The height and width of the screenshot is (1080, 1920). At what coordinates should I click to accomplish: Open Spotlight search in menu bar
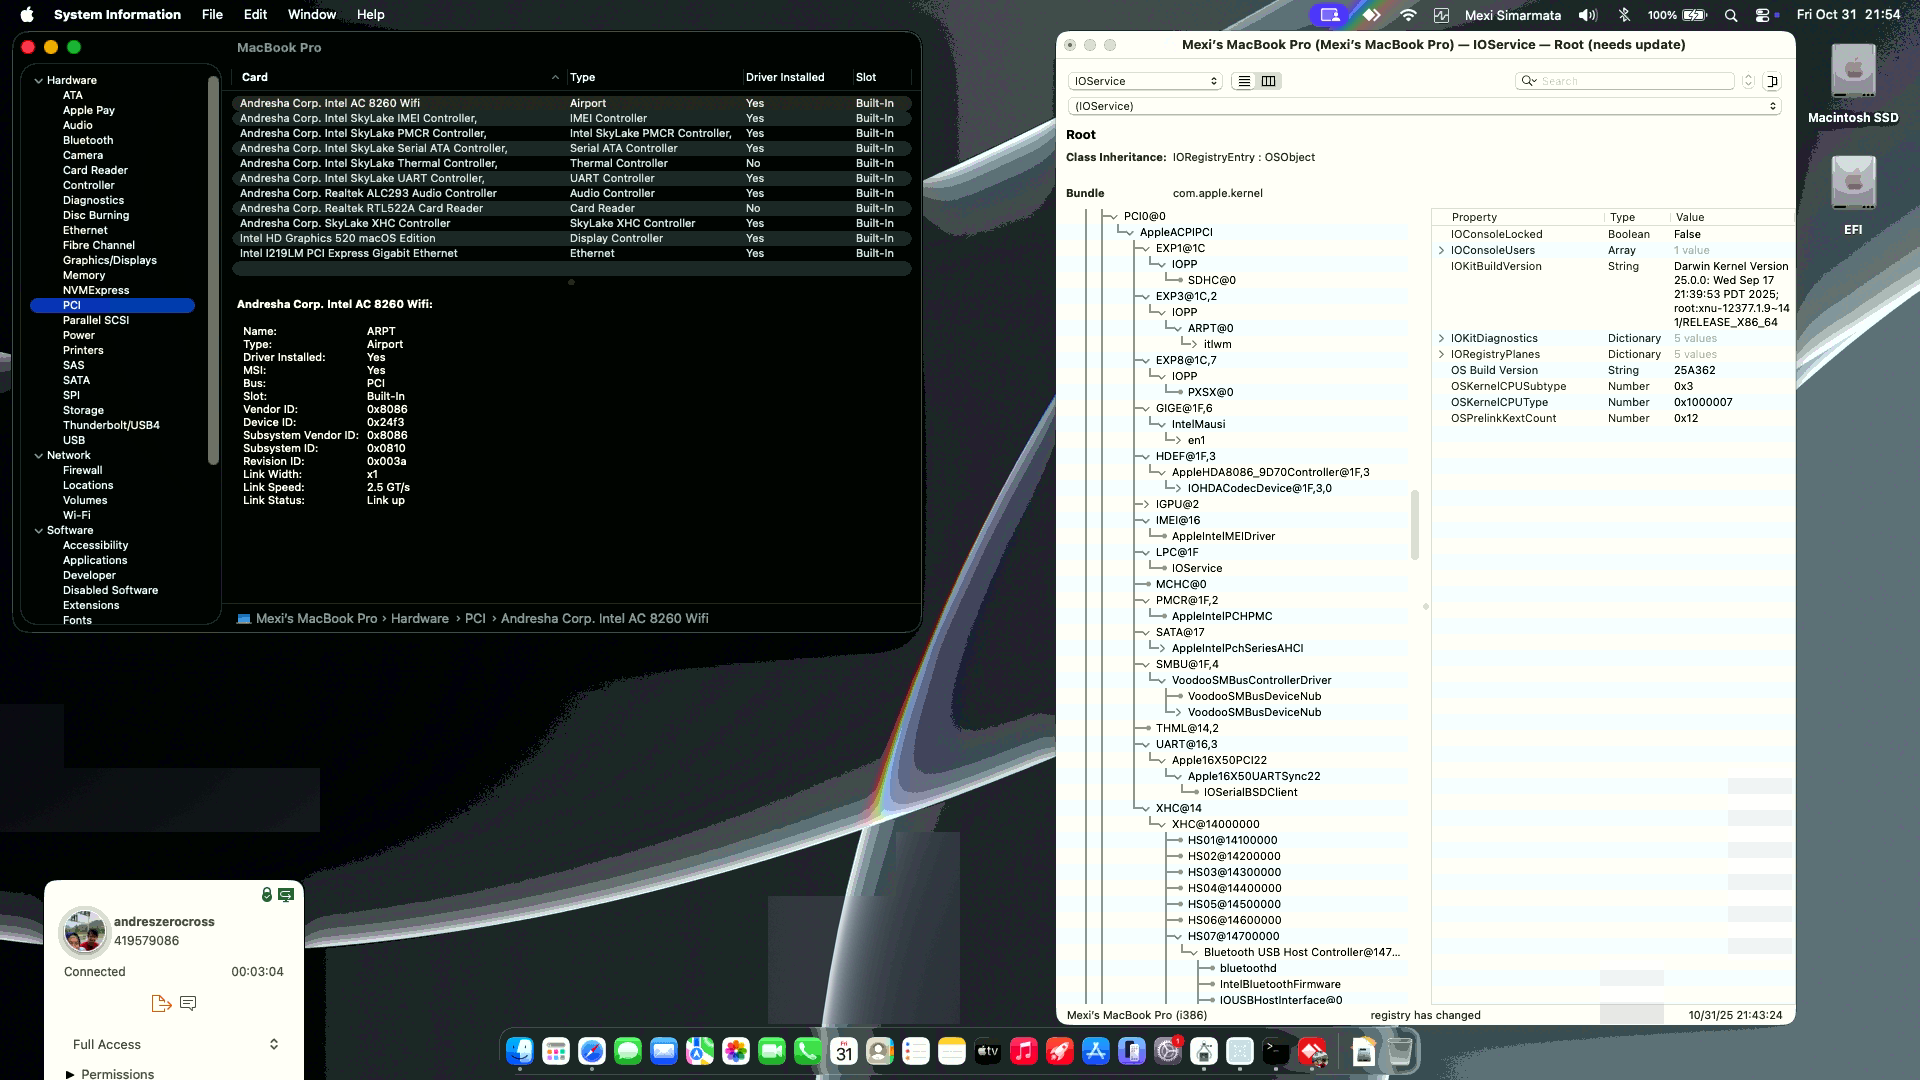click(1731, 15)
